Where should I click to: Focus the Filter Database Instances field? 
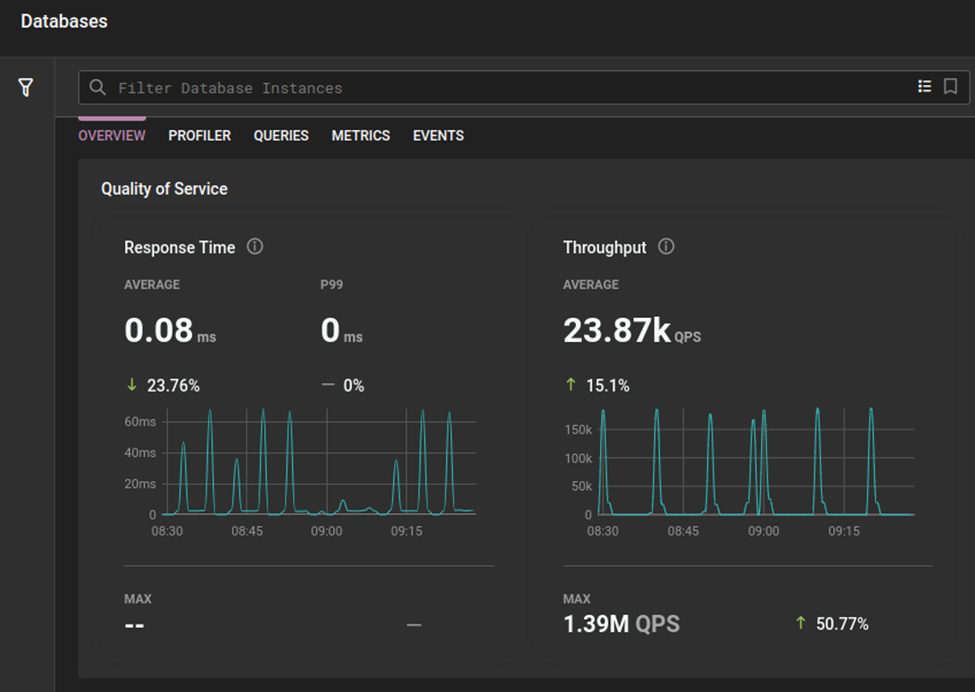click(x=524, y=87)
